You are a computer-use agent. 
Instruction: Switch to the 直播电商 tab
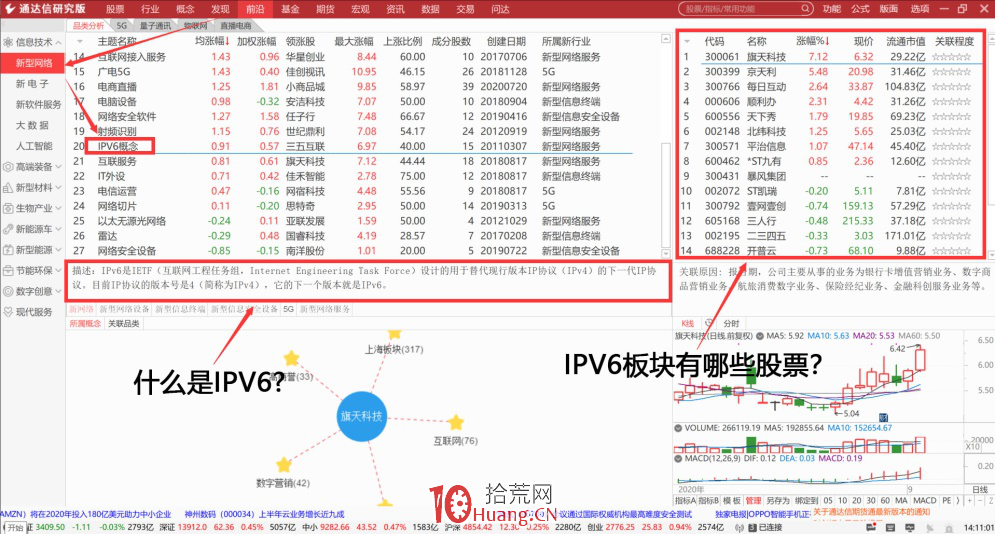(x=235, y=25)
